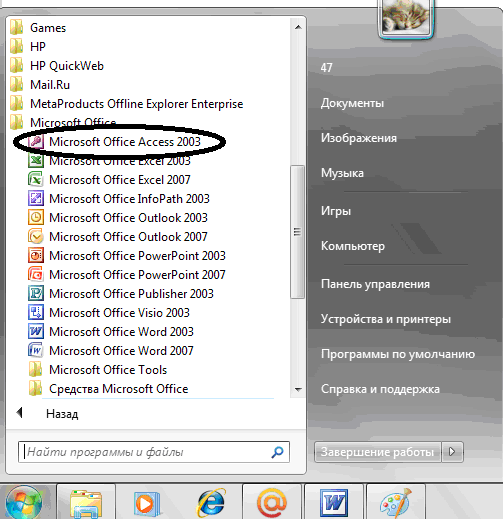The image size is (503, 521).
Task: Expand the Microsoft Office Tools folder
Action: pyautogui.click(x=108, y=370)
